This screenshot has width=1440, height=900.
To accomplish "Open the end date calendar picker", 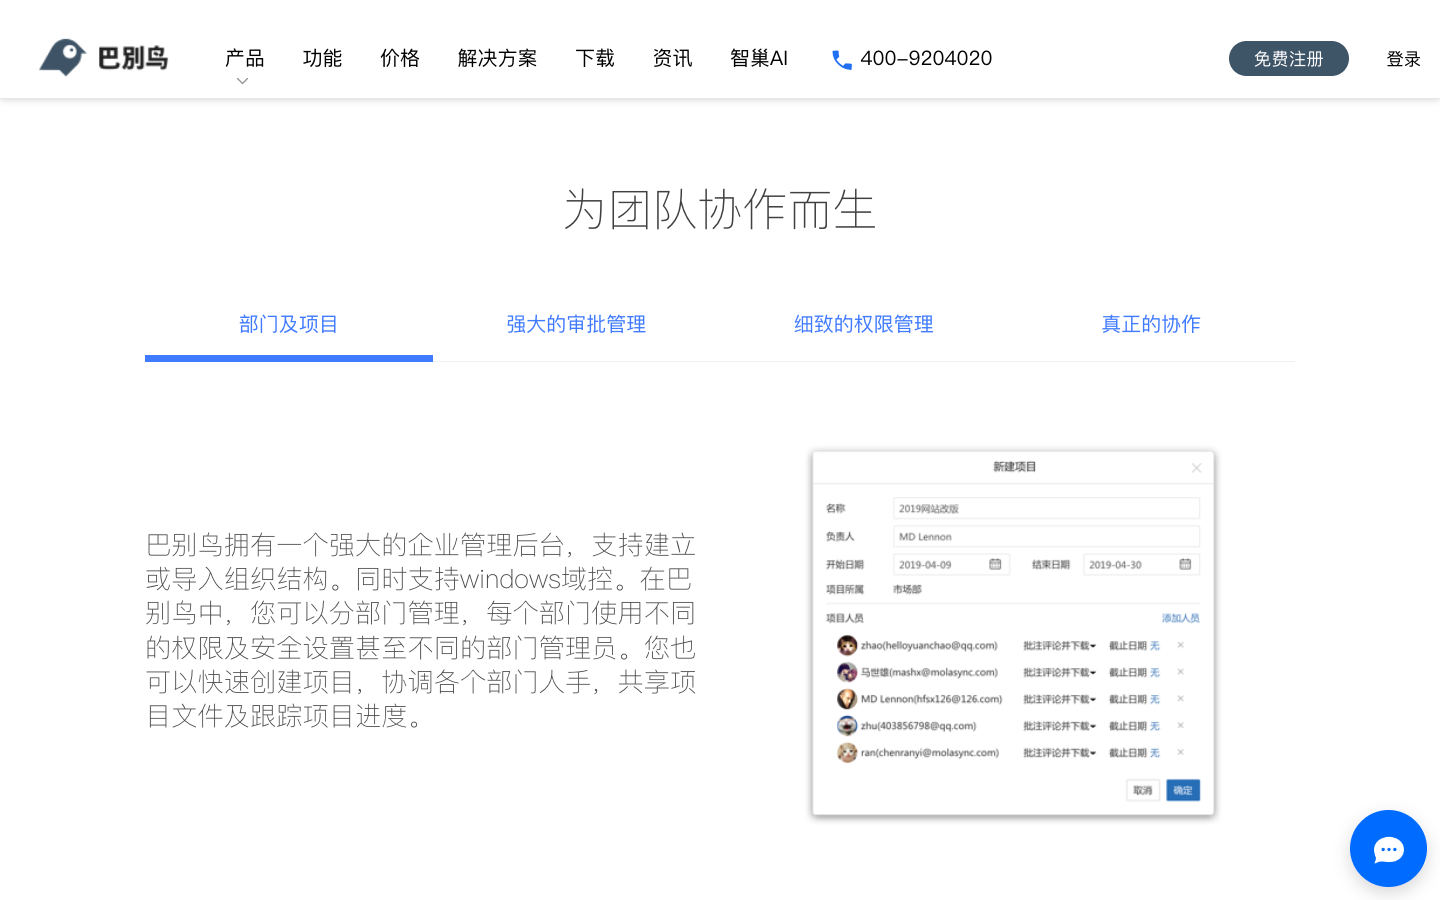I will coord(1184,564).
